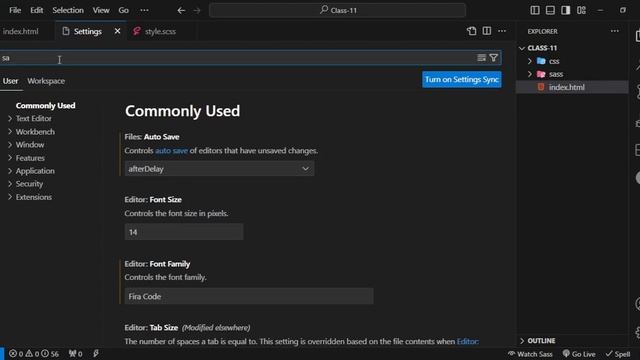640x360 pixels.
Task: Open the Auto Save afterDelay dropdown
Action: [220, 169]
